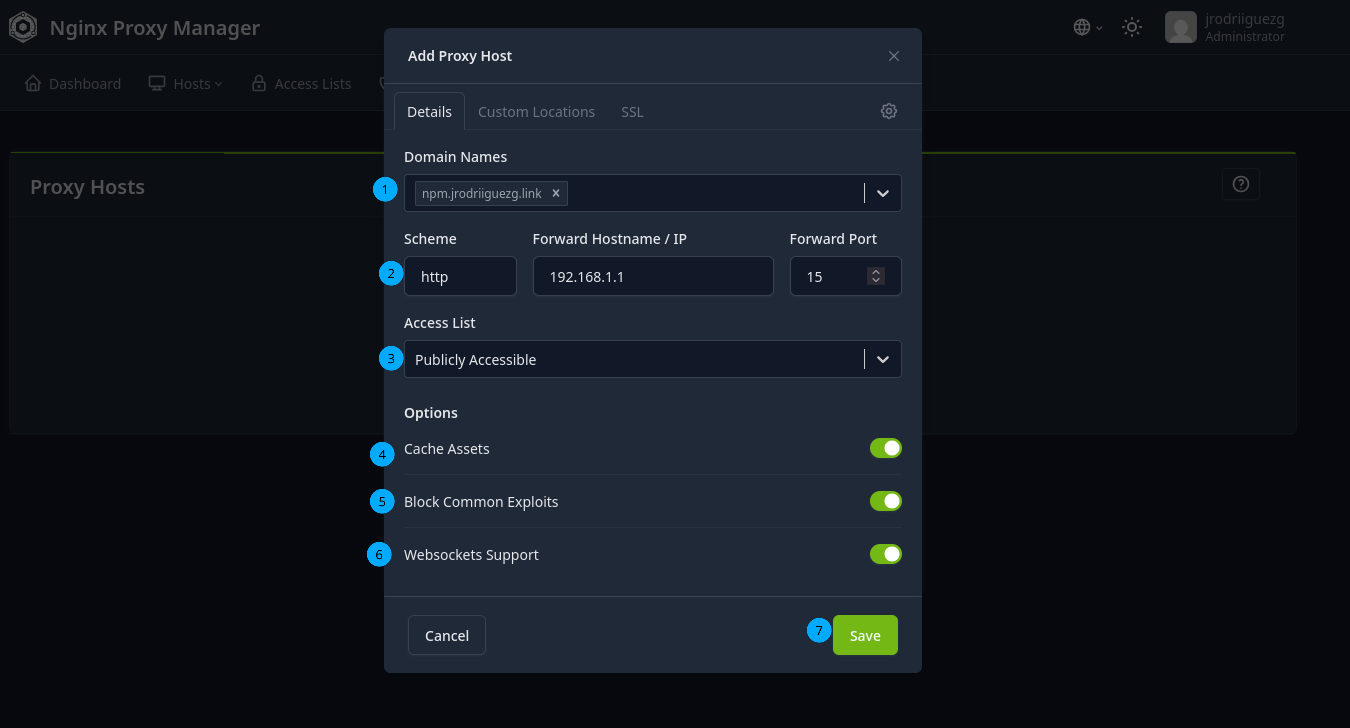This screenshot has width=1350, height=728.
Task: Click the jrodriguezg user avatar
Action: pos(1181,27)
